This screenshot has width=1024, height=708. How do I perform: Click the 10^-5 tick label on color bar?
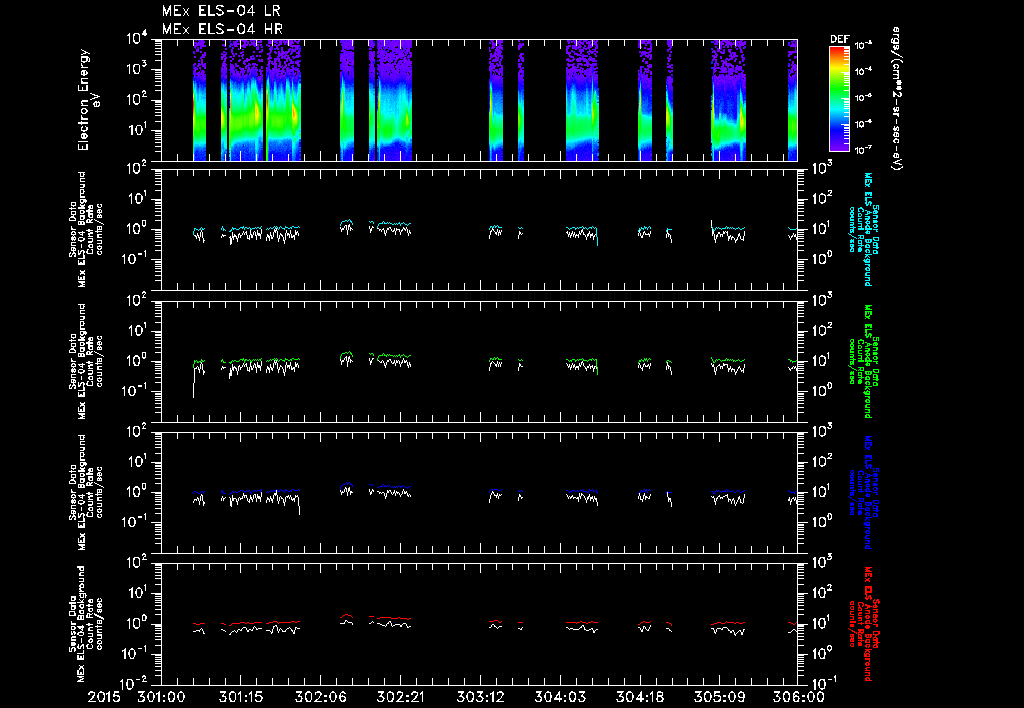point(863,98)
